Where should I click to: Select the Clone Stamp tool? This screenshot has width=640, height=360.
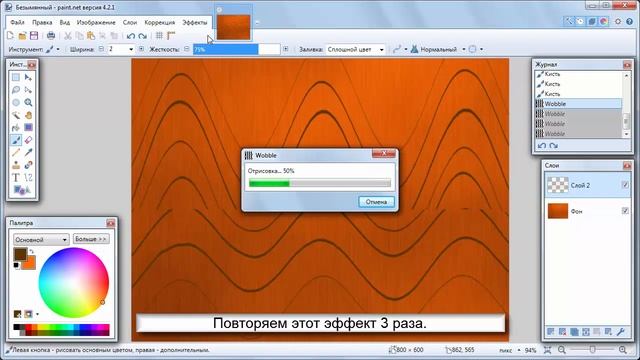tap(16, 165)
